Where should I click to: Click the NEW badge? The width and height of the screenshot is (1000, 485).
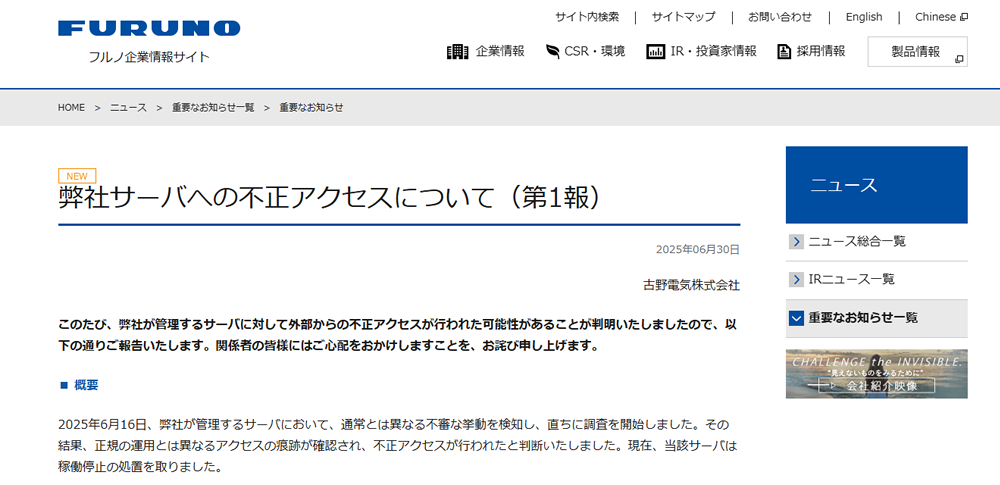77,176
